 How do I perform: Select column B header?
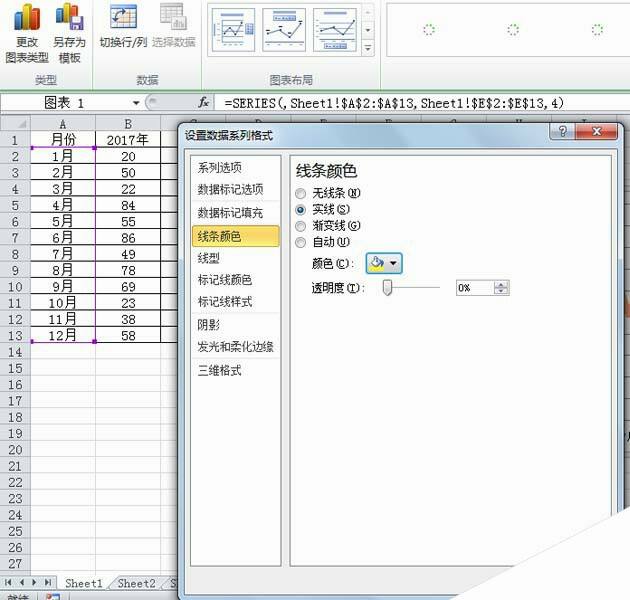128,124
